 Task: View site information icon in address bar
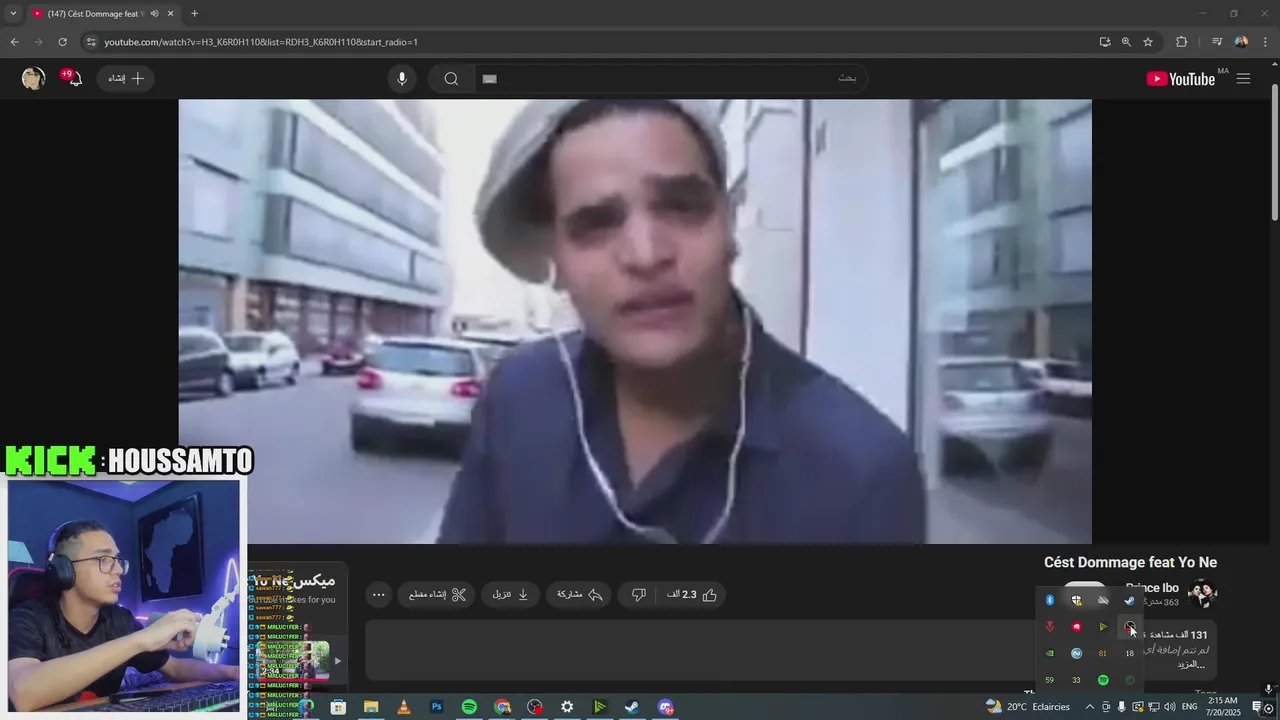[91, 42]
